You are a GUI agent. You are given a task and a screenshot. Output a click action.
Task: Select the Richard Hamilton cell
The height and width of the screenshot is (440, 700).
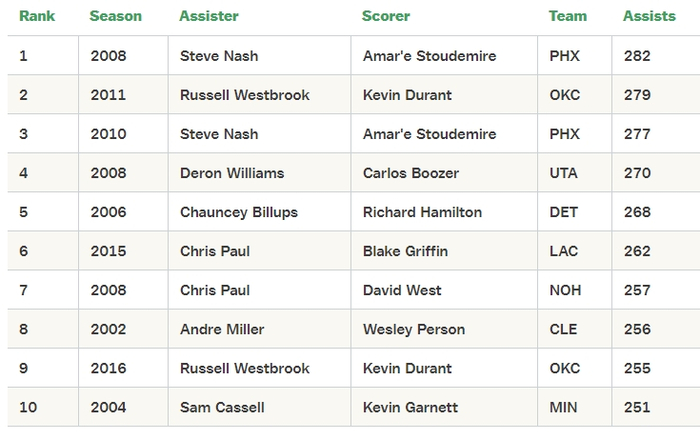[422, 212]
